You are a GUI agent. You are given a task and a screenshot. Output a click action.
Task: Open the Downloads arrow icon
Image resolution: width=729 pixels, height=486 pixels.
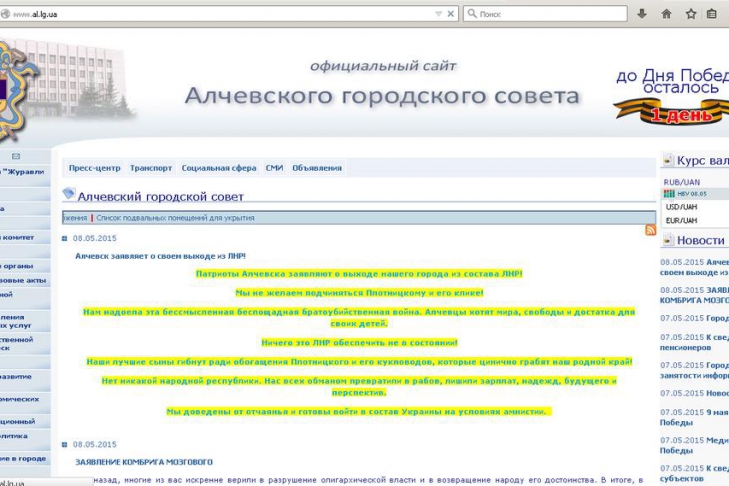[641, 14]
